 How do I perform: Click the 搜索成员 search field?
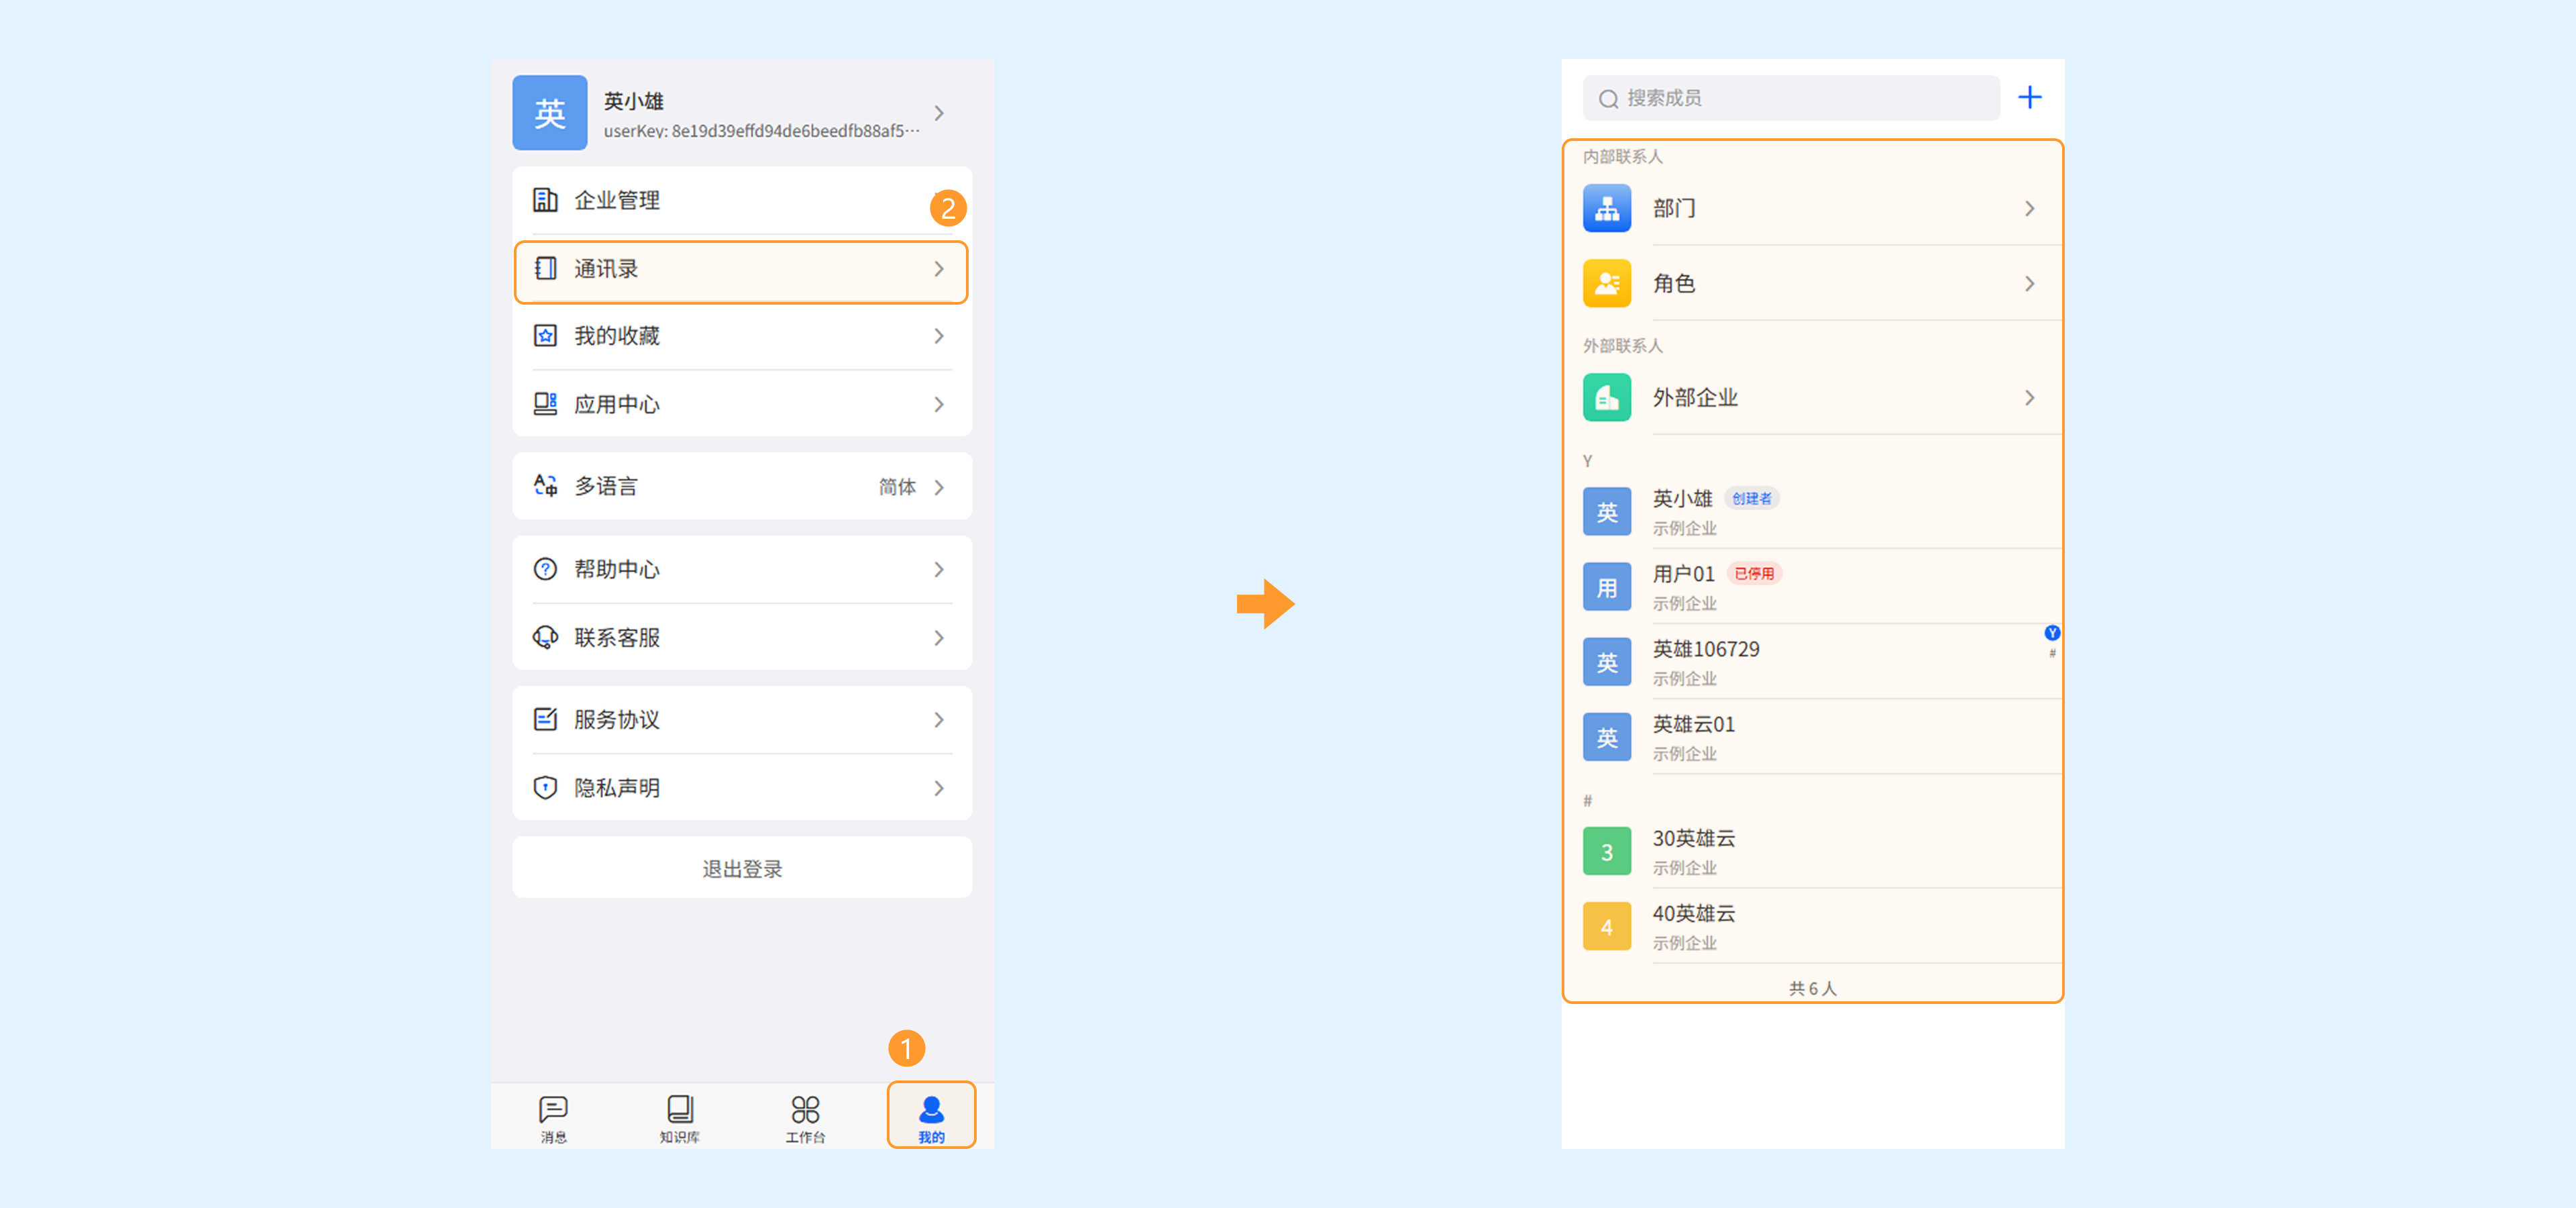point(1790,98)
